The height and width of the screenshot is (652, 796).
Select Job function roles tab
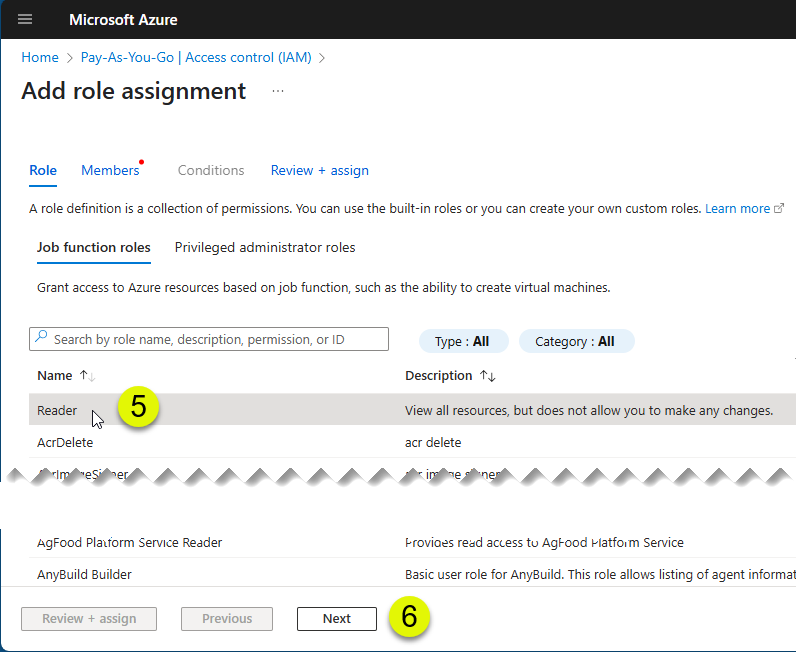click(x=94, y=247)
